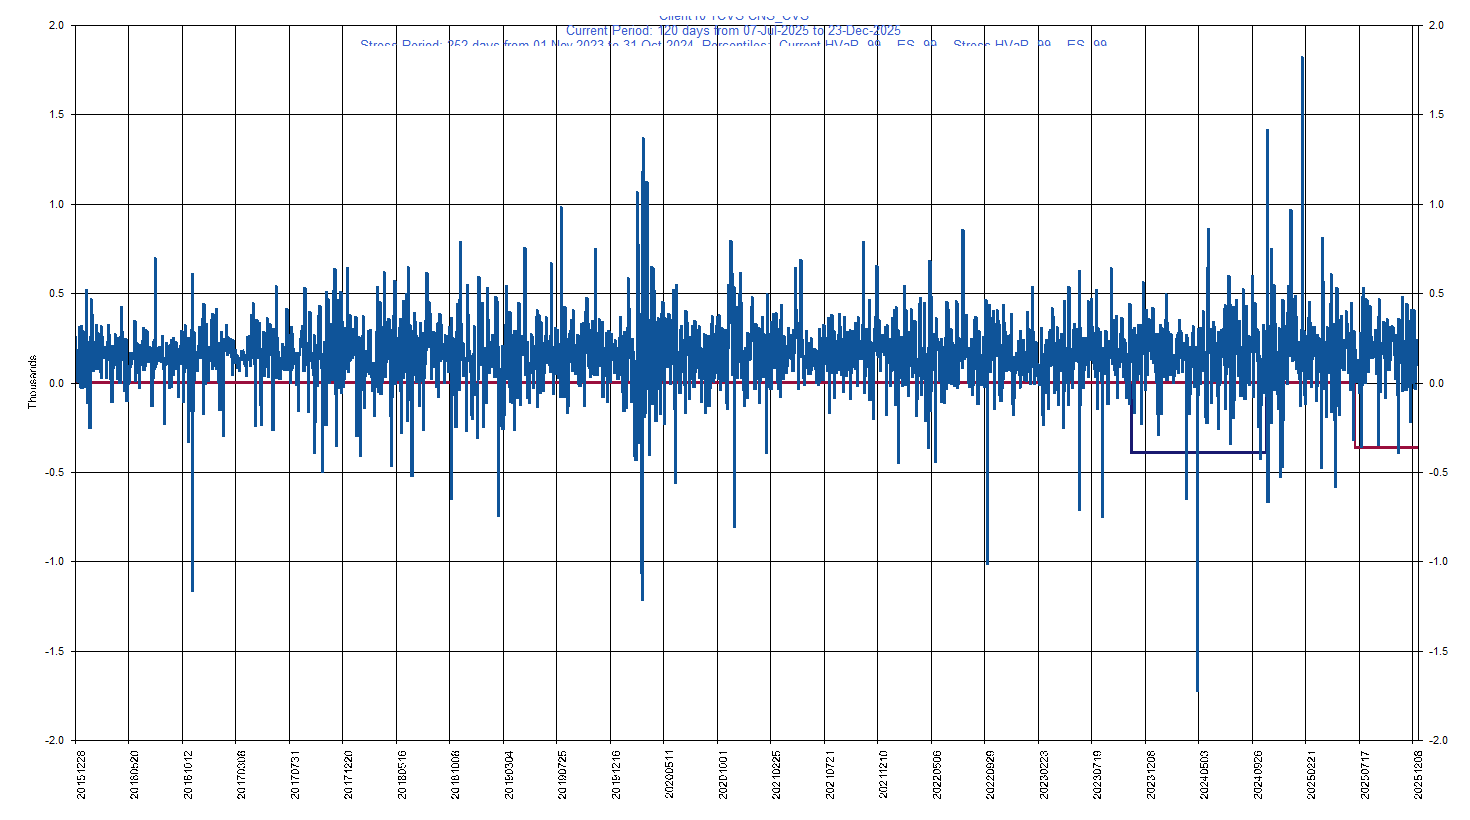Screen dimensions: 1470x820
Task: Click the 20250221 x-axis date label
Action: click(x=1313, y=776)
